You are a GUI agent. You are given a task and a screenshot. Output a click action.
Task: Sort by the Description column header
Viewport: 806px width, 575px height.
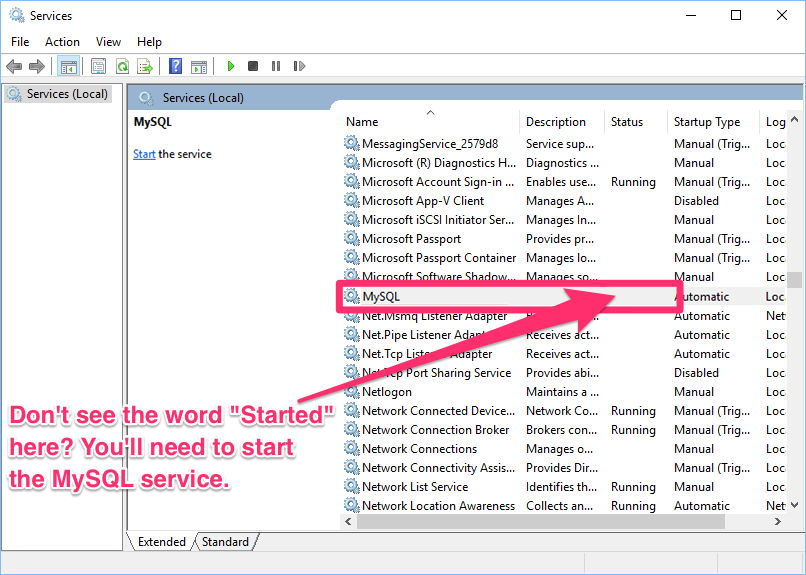[x=562, y=122]
